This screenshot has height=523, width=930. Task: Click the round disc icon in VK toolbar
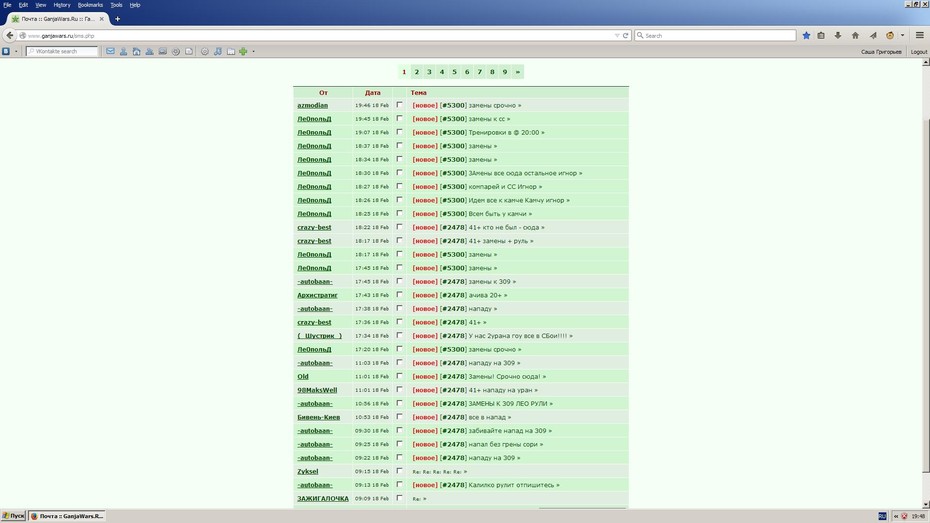(x=176, y=52)
